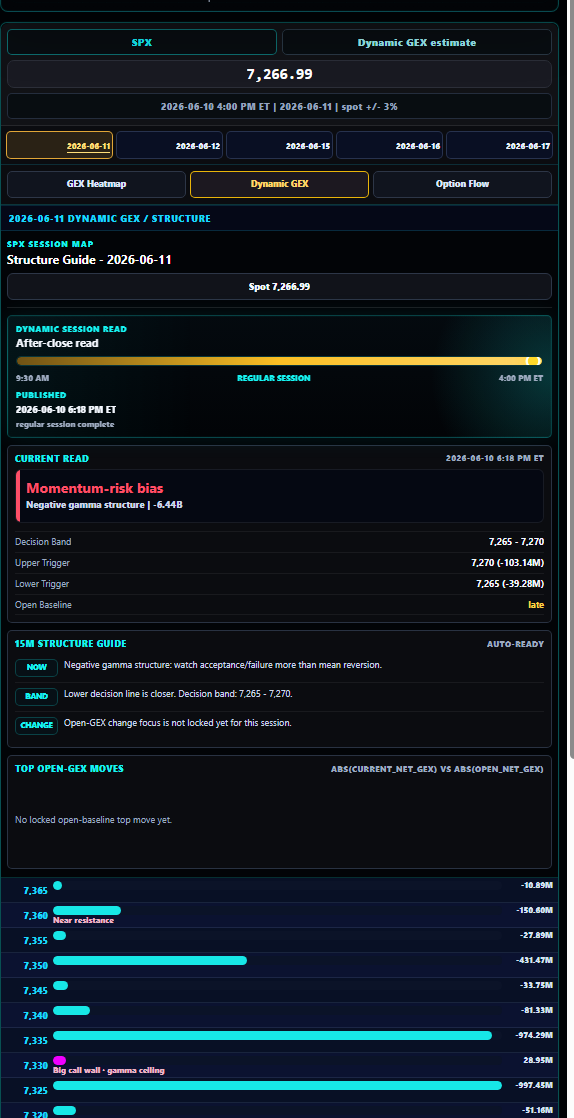Click the NOW tag in structure guide

36,667
